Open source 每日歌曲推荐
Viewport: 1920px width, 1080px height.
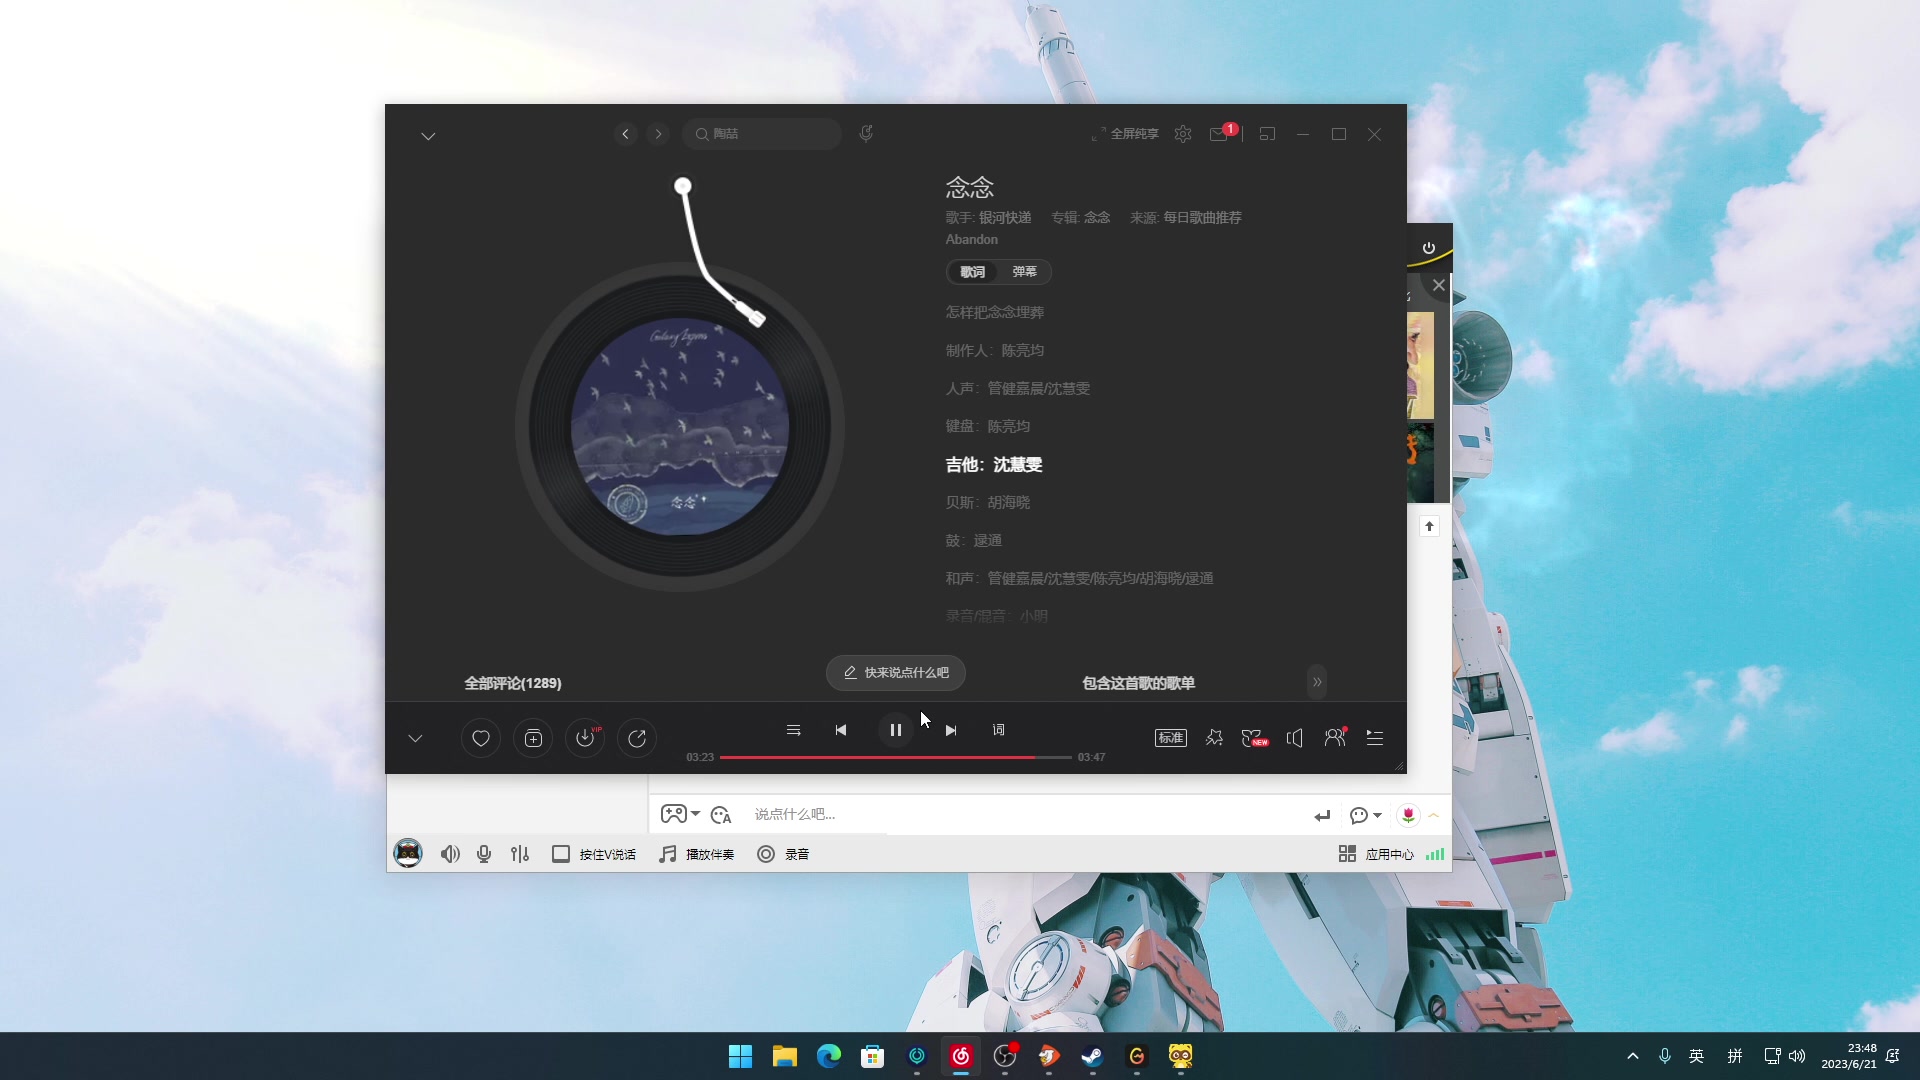(1202, 218)
